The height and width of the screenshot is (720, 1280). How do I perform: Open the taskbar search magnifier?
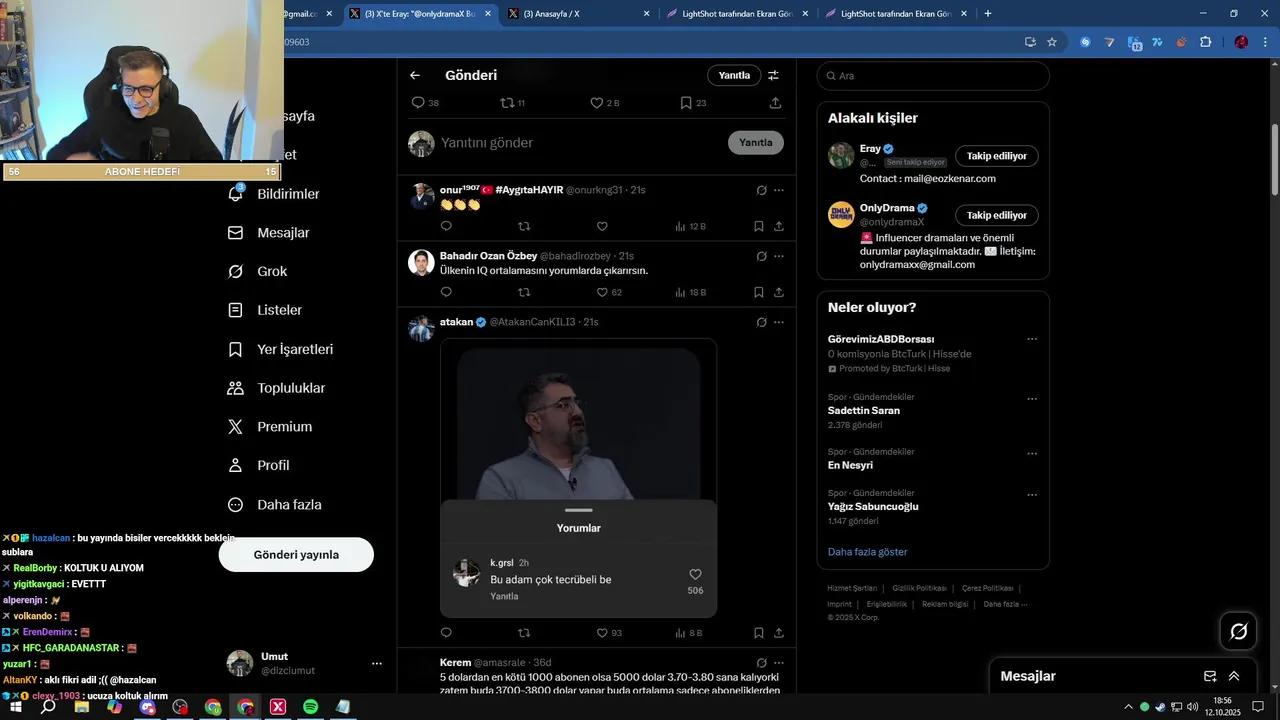(48, 707)
